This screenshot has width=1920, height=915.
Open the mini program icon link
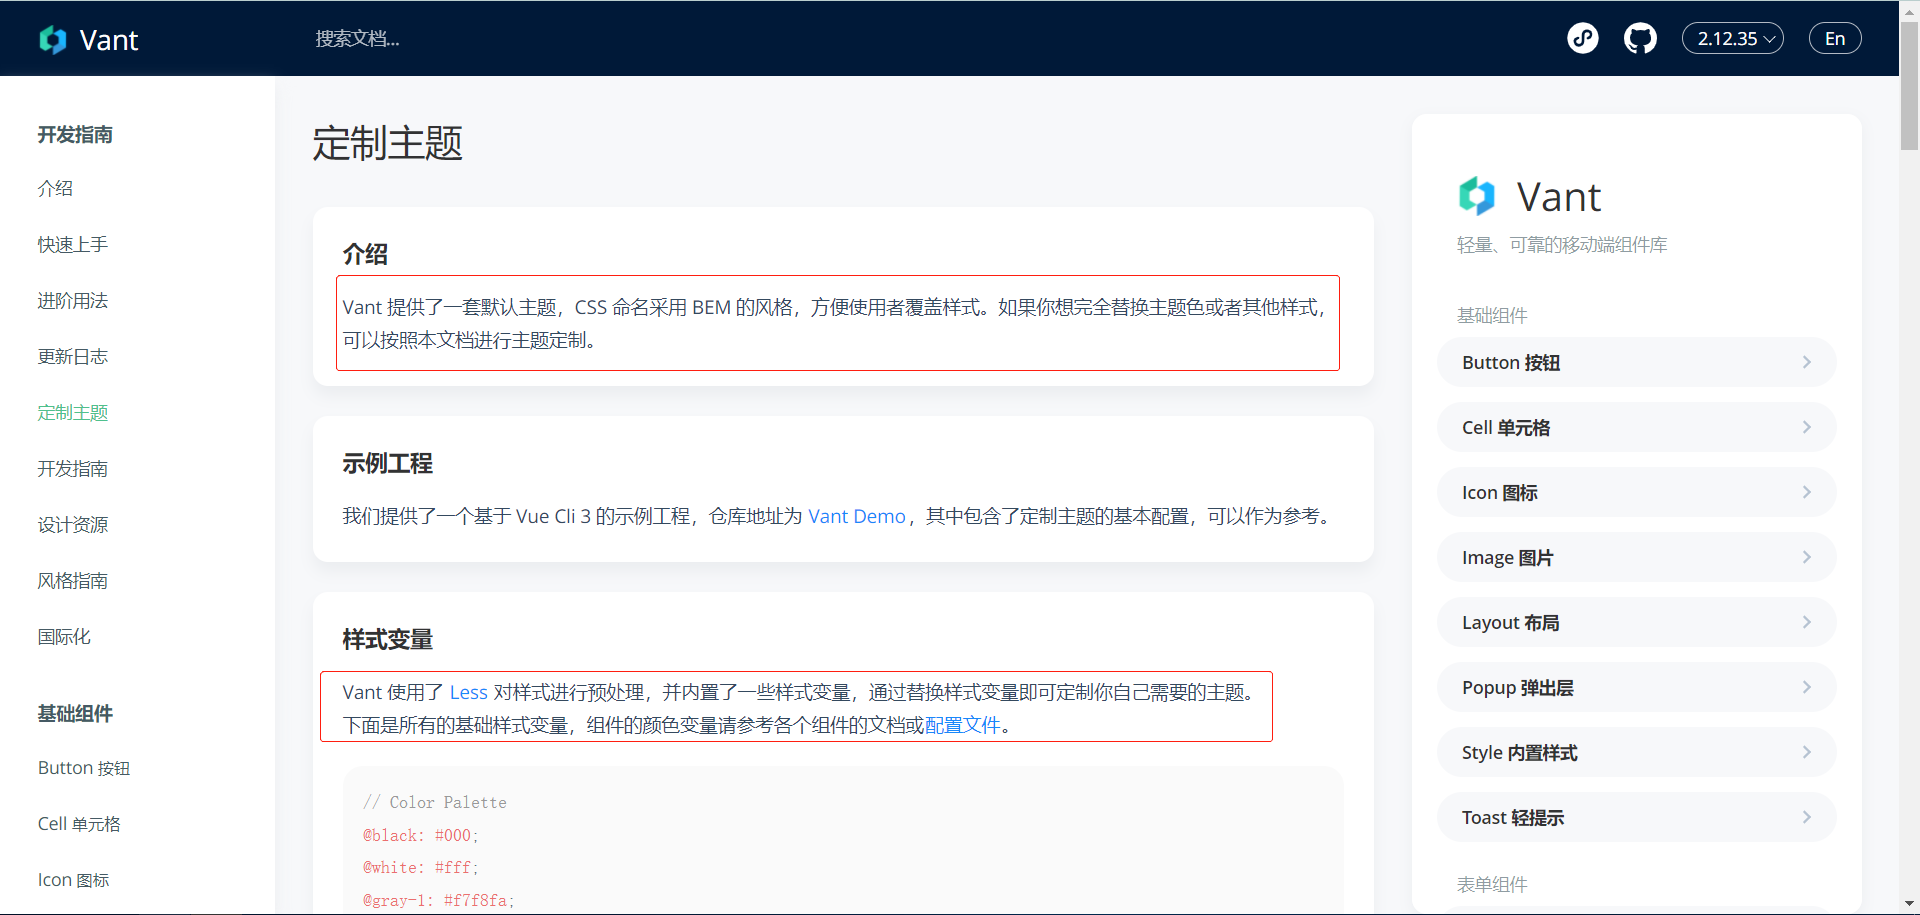pyautogui.click(x=1582, y=38)
